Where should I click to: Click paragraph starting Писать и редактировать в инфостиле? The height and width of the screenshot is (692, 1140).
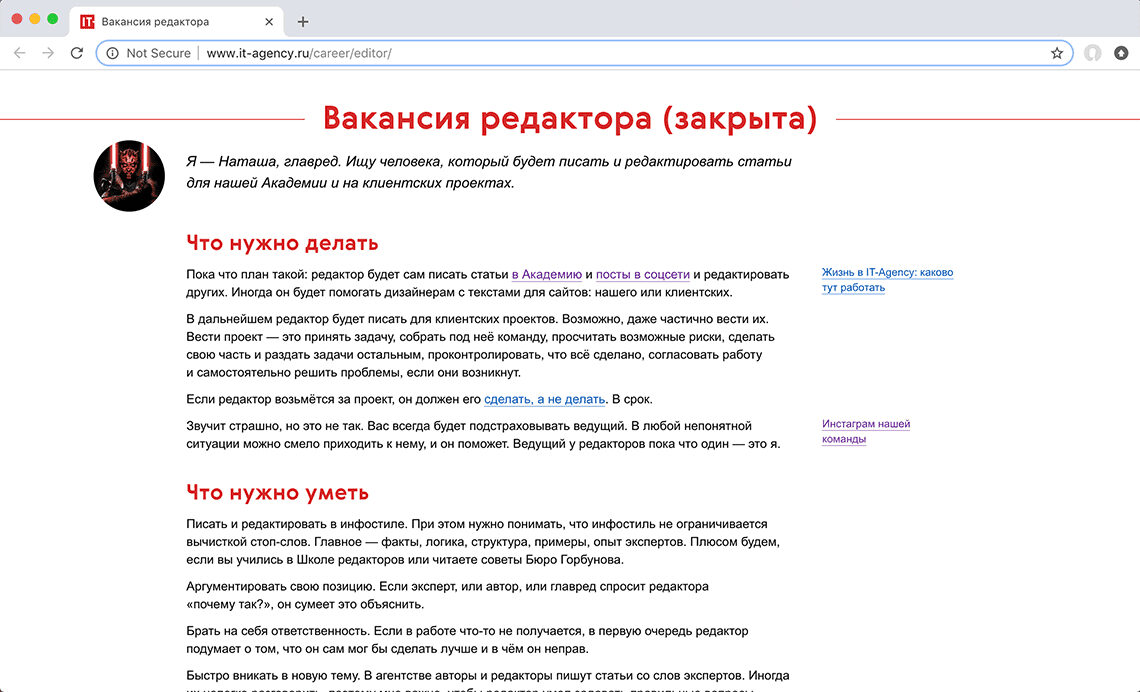coord(483,542)
